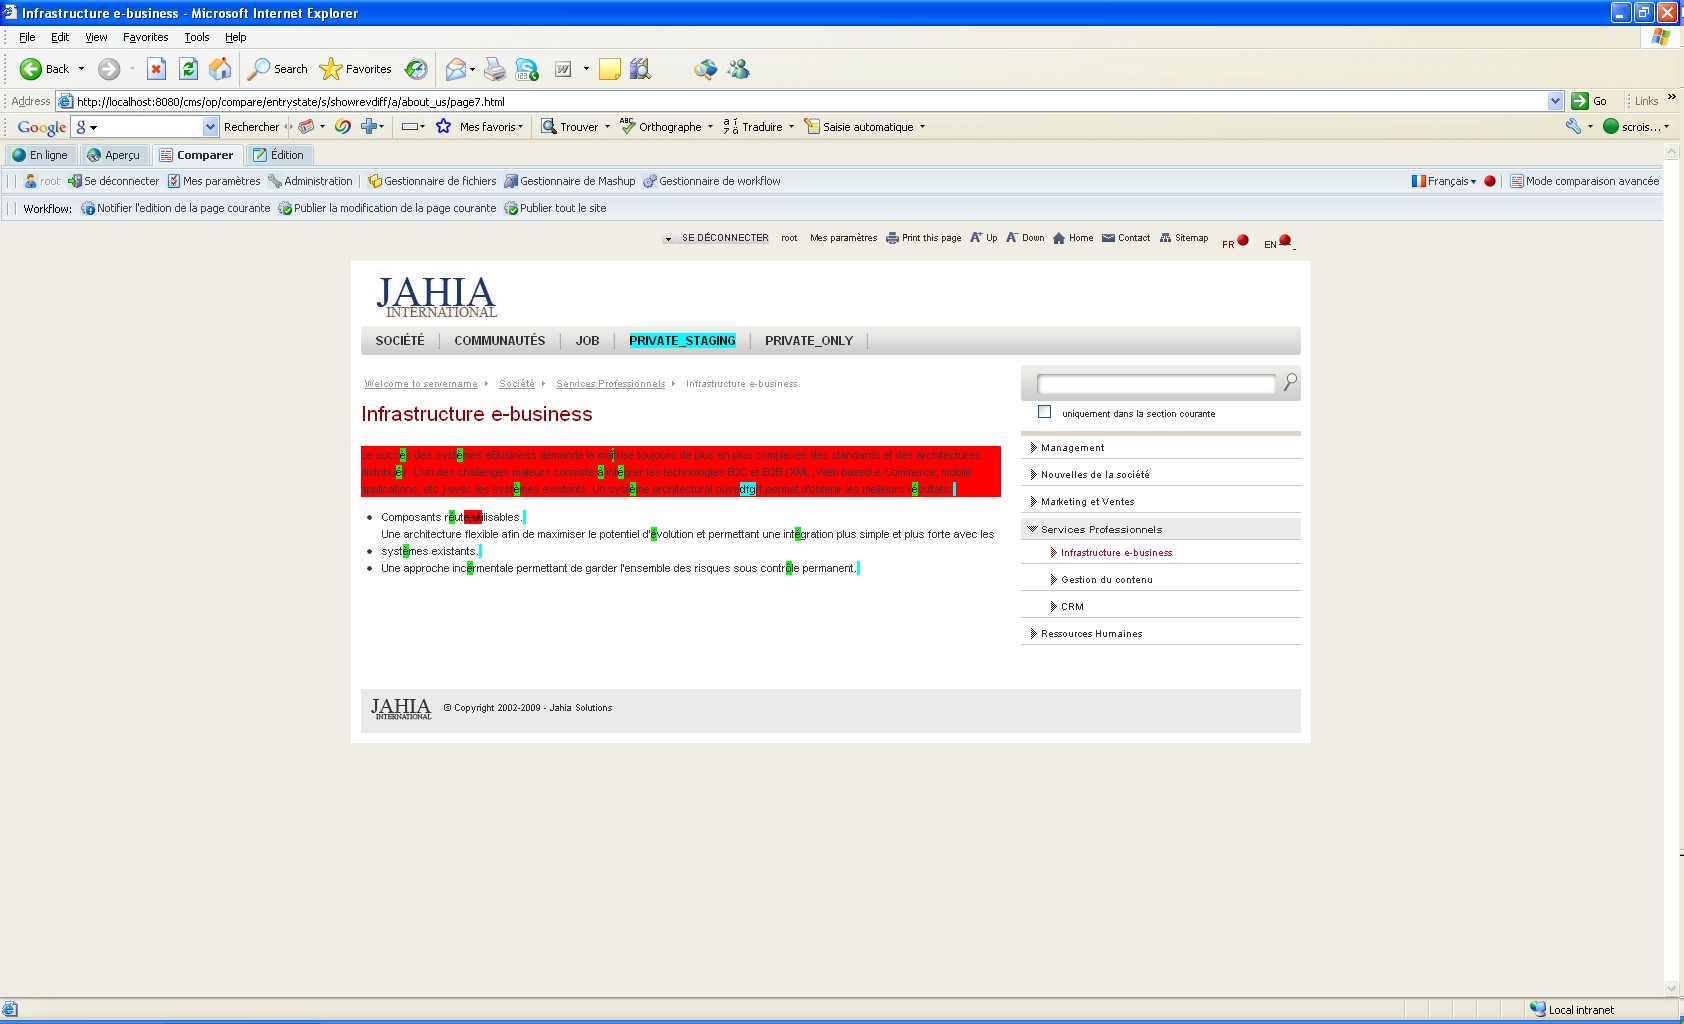This screenshot has height=1024, width=1684.
Task: Click Print this page printer icon
Action: point(892,238)
